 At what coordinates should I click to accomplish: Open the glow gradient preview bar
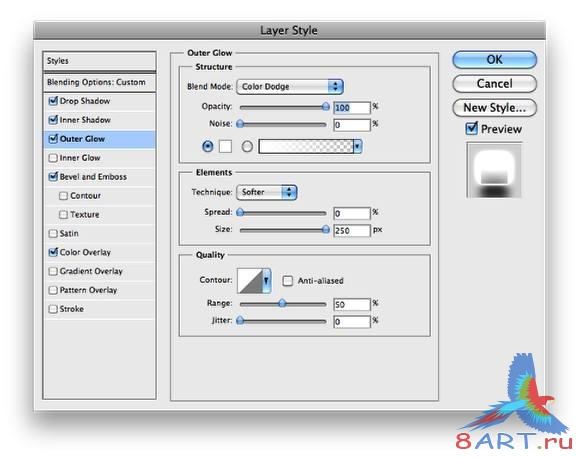(x=306, y=147)
